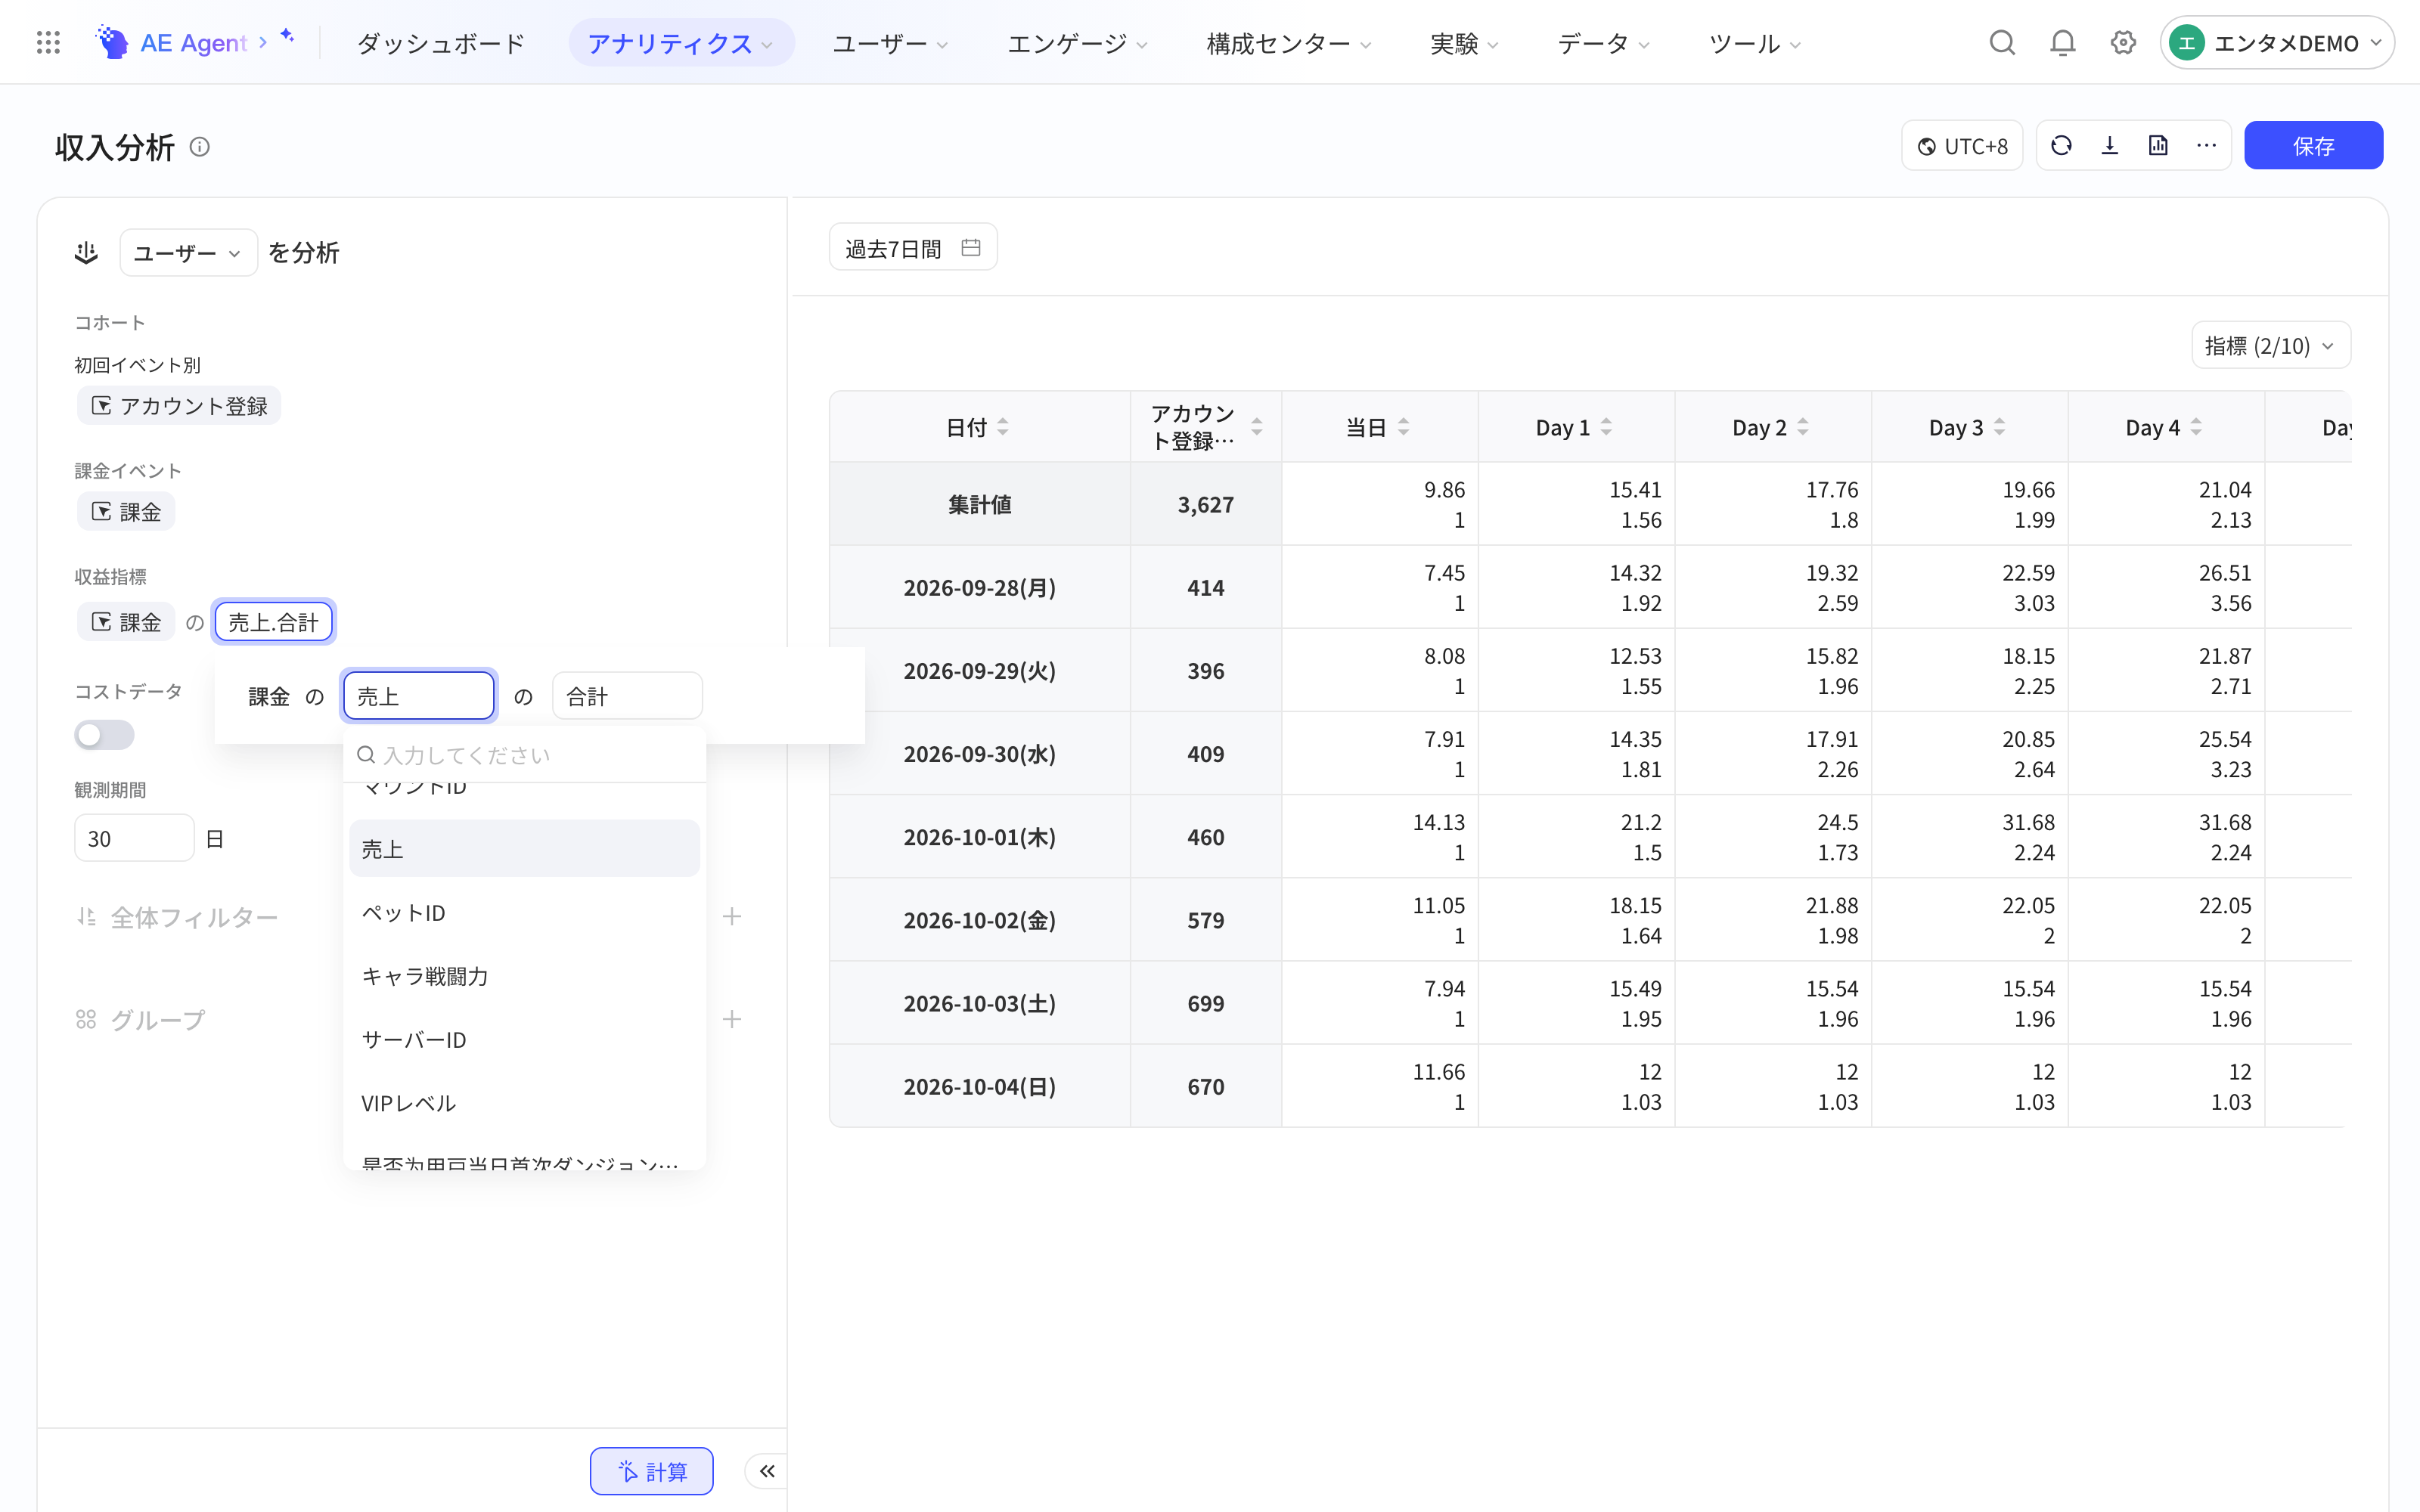Select ペットID in the property list
This screenshot has height=1512, width=2420.
point(524,913)
